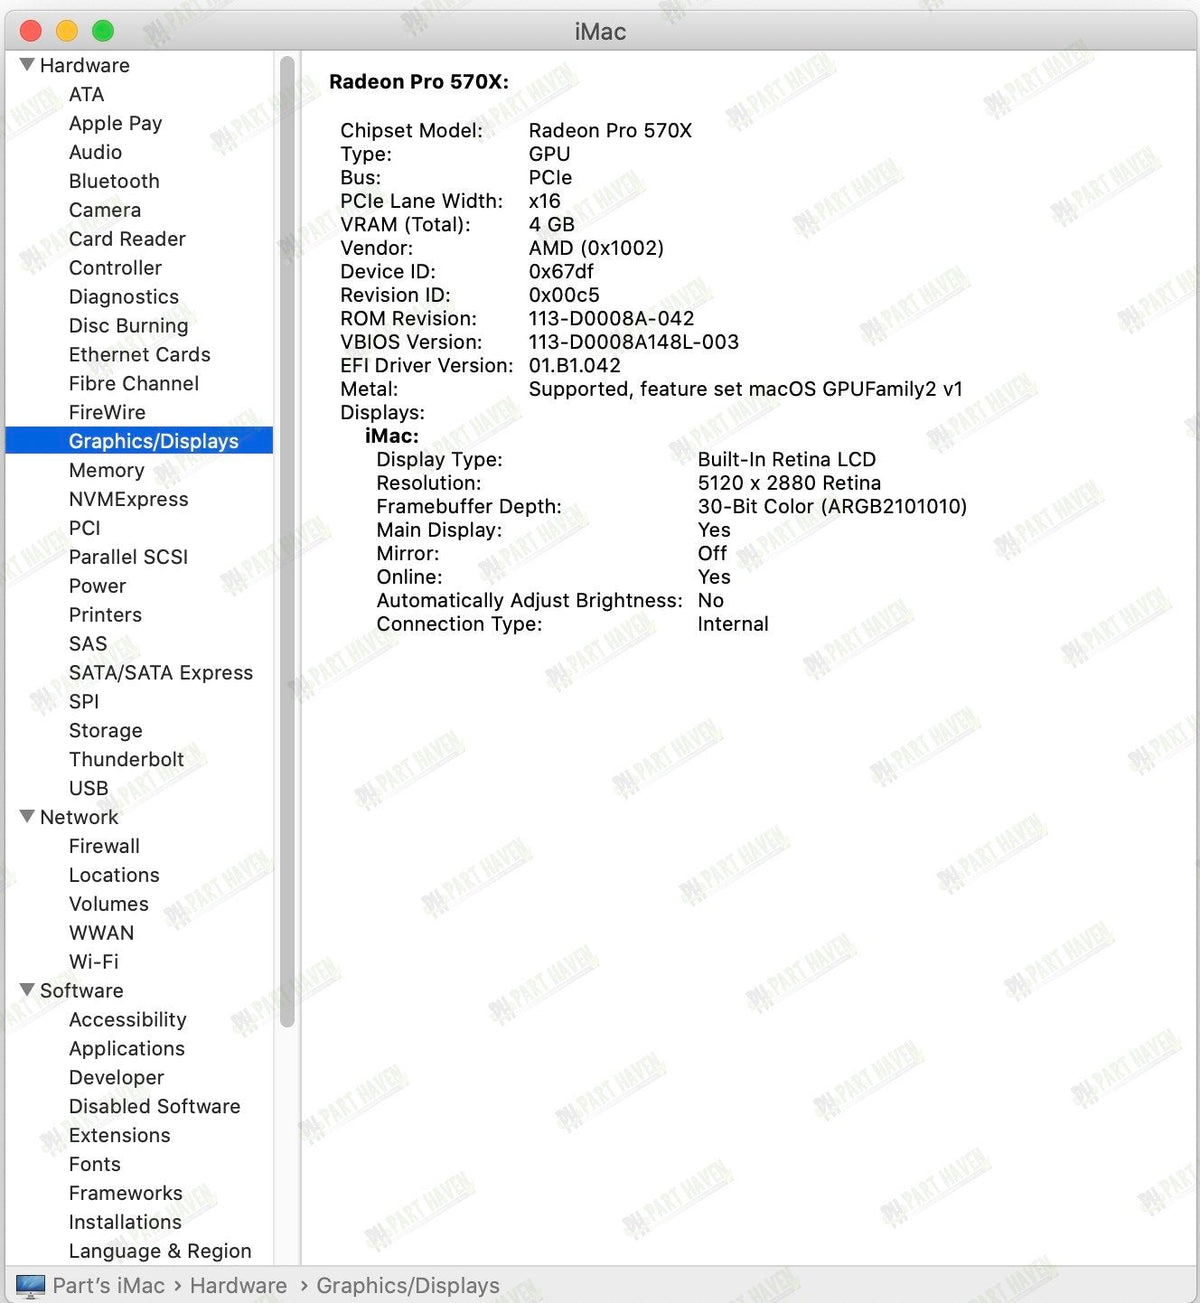The height and width of the screenshot is (1303, 1200).
Task: Click the yellow minimize window button
Action: coord(67,31)
